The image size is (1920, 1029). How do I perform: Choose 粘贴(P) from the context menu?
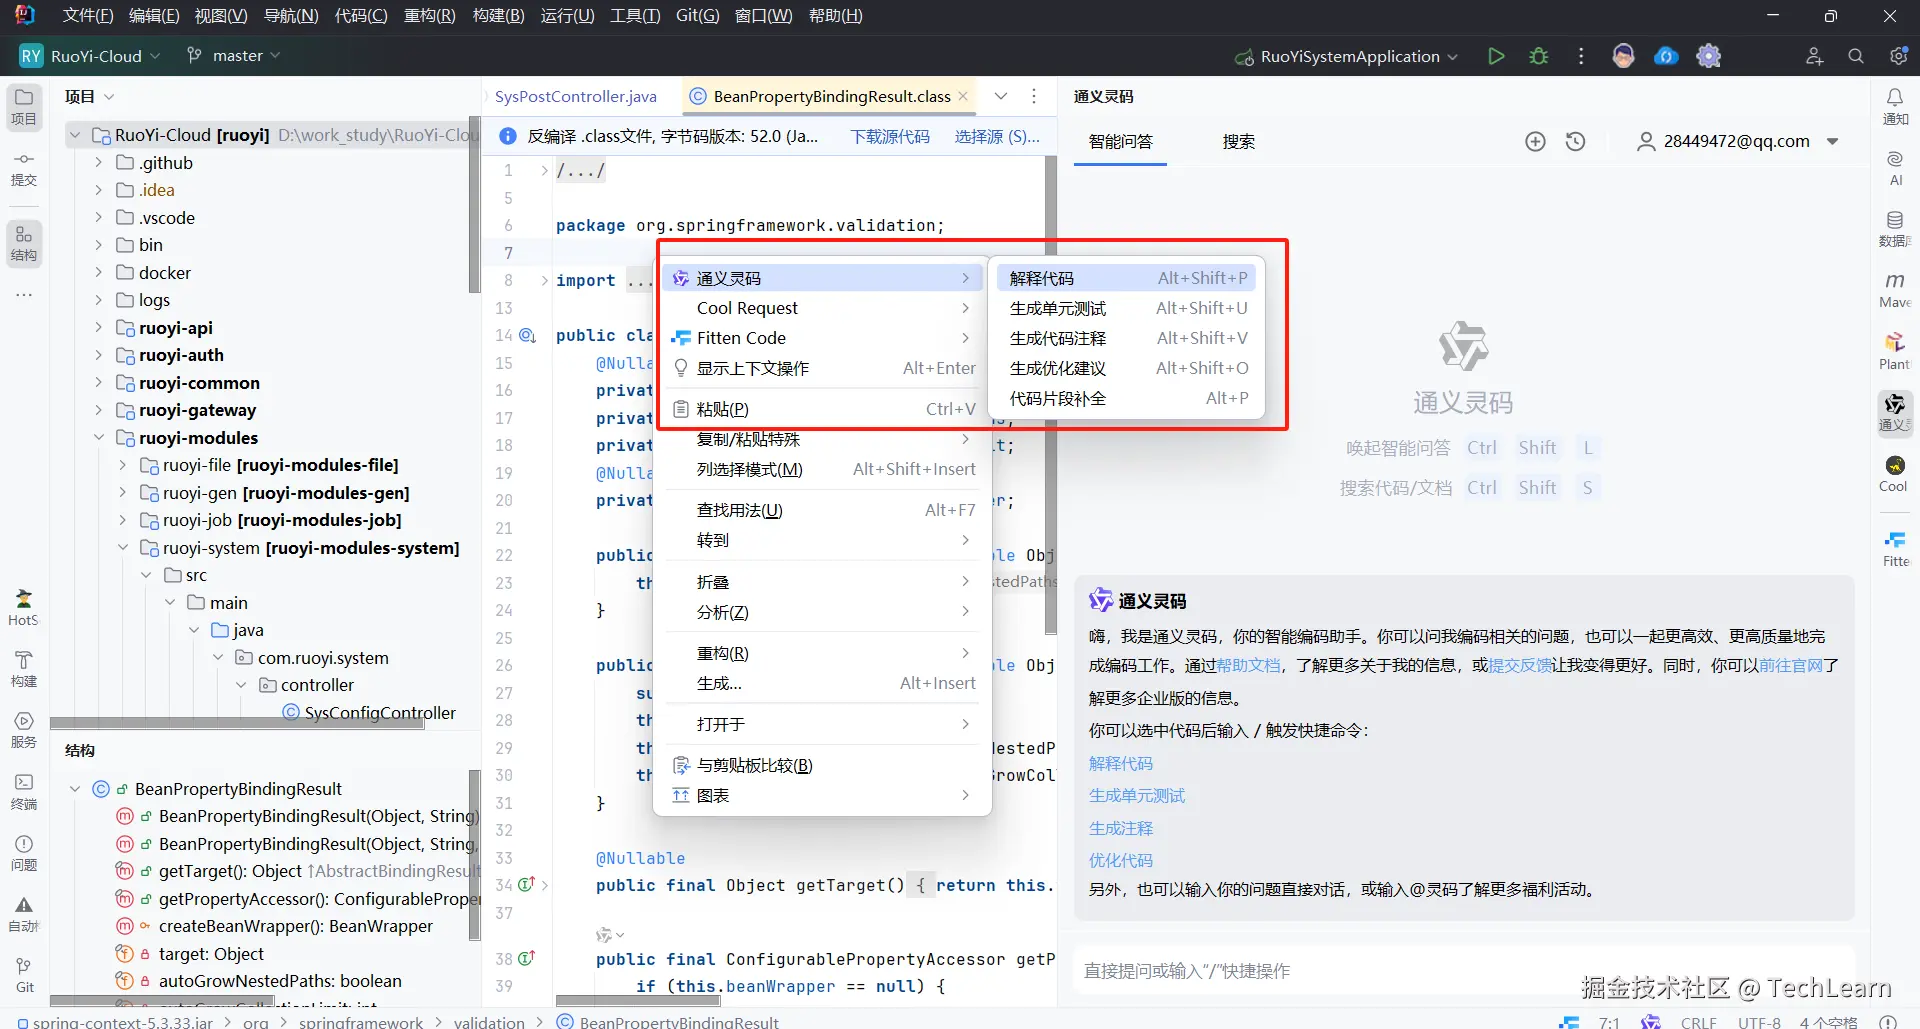click(823, 409)
